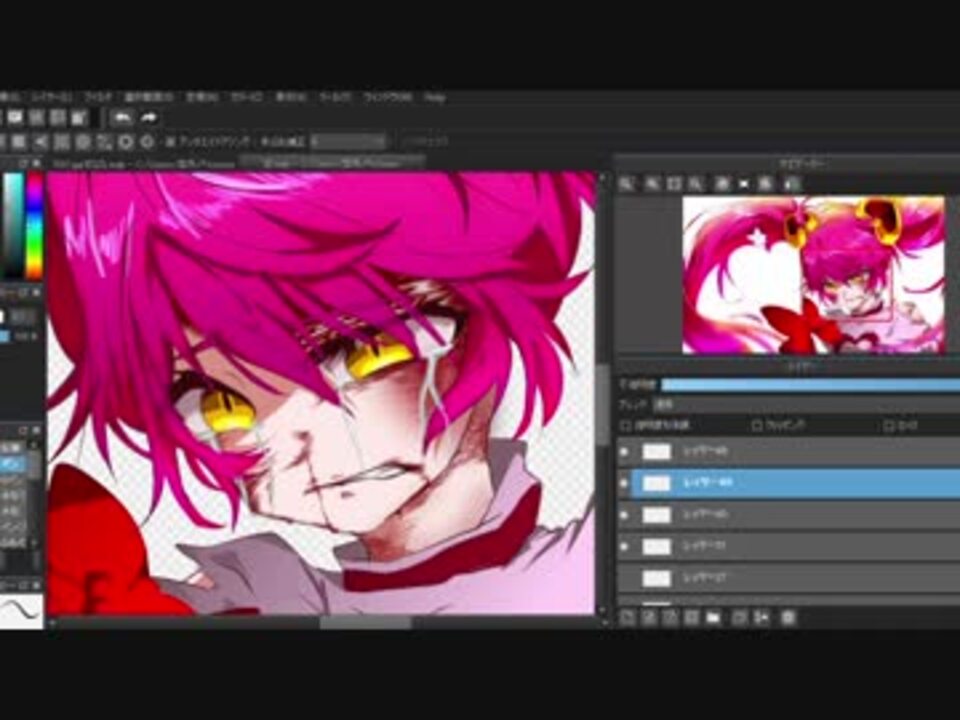Hide the topmost listed layer using its visibility dot
The width and height of the screenshot is (960, 720).
[x=624, y=452]
